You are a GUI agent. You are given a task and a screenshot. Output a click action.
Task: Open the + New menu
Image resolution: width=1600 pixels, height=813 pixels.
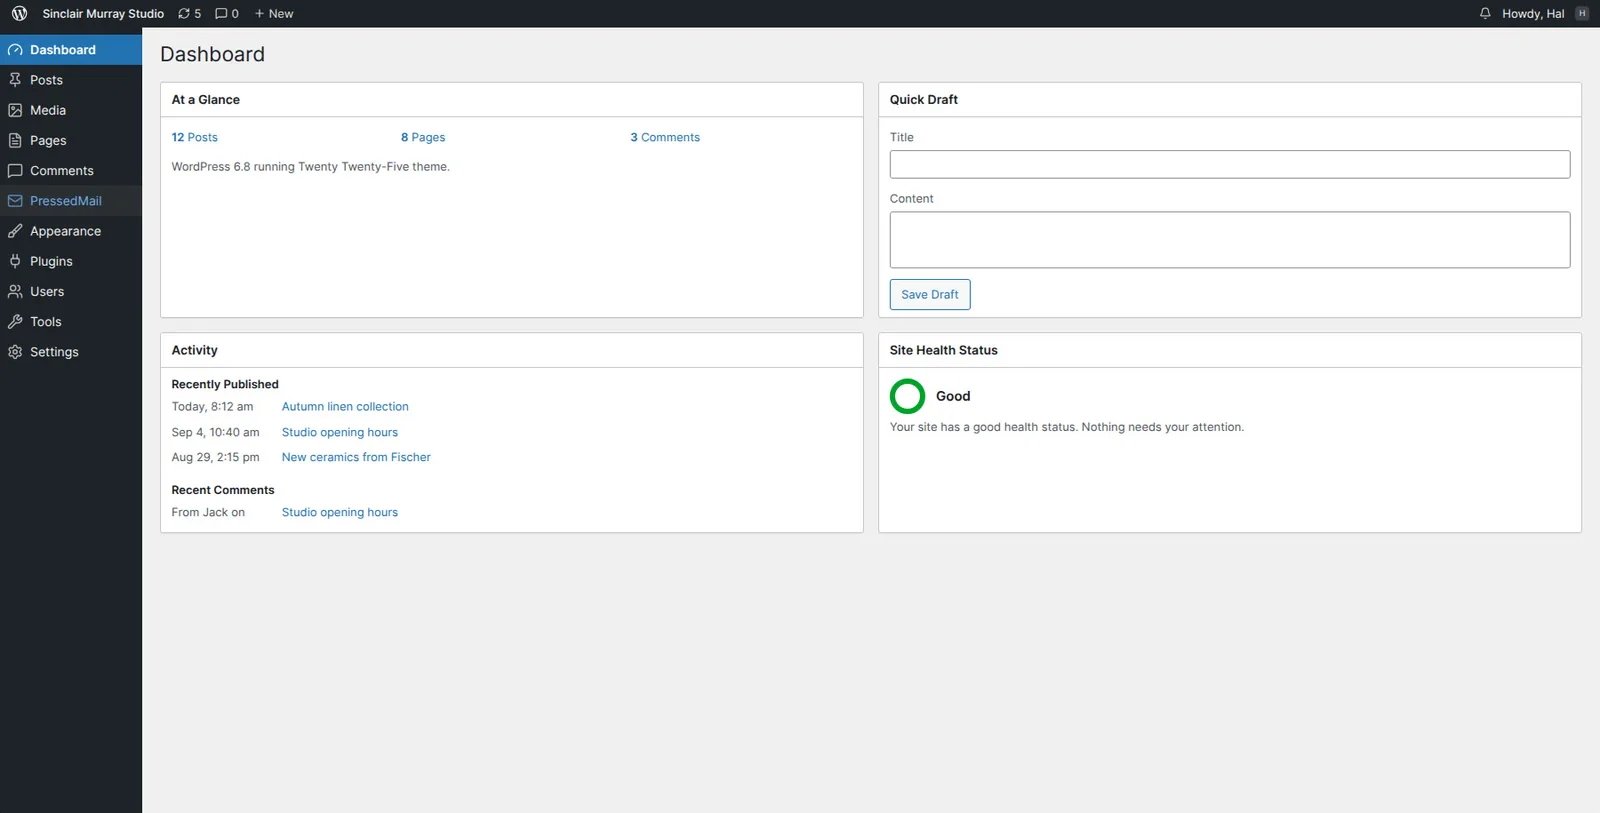(x=273, y=14)
